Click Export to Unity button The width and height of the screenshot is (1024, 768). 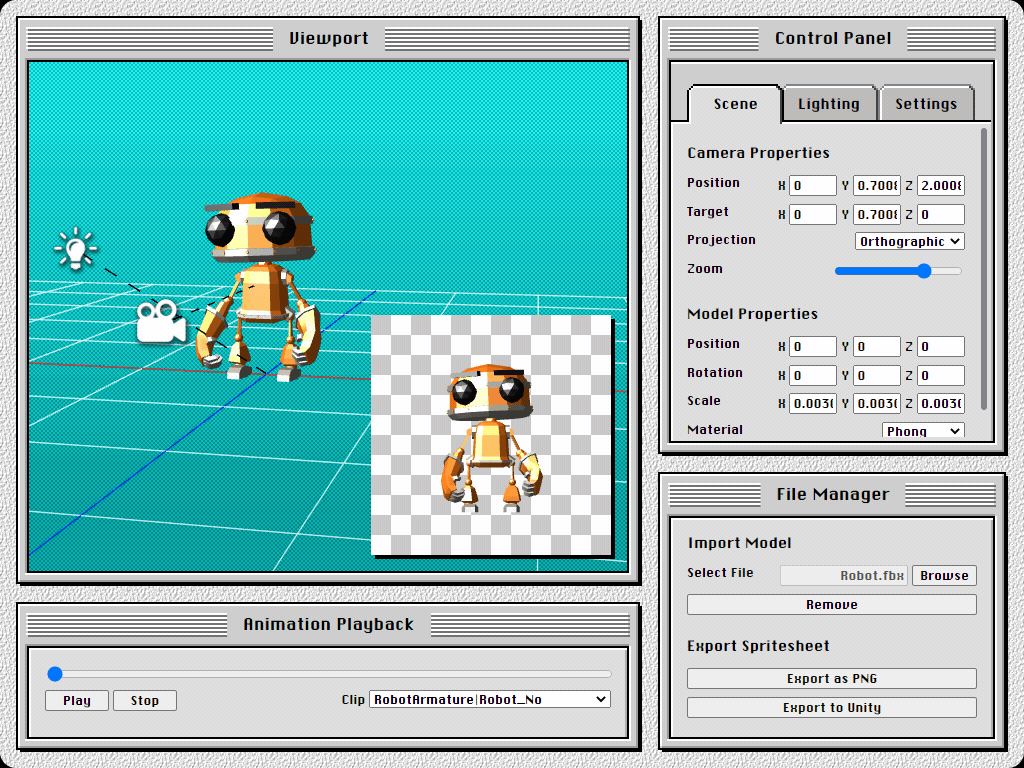(831, 707)
